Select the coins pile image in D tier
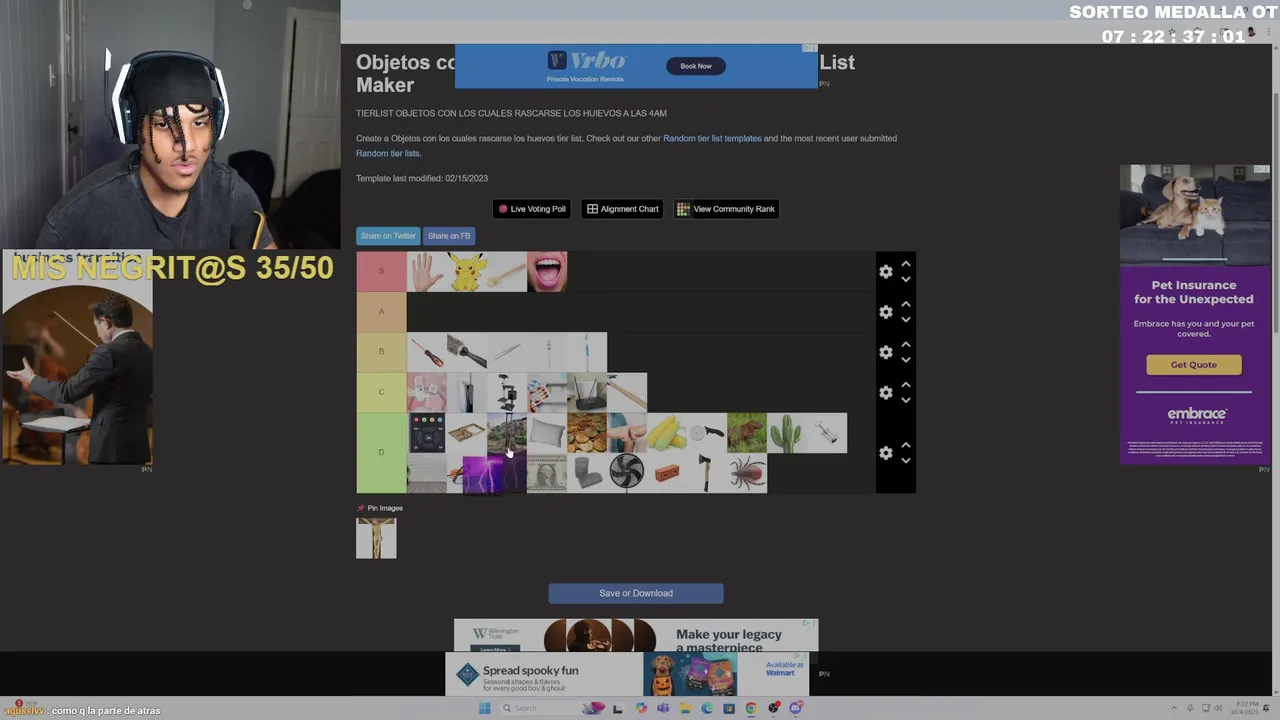 pos(587,433)
